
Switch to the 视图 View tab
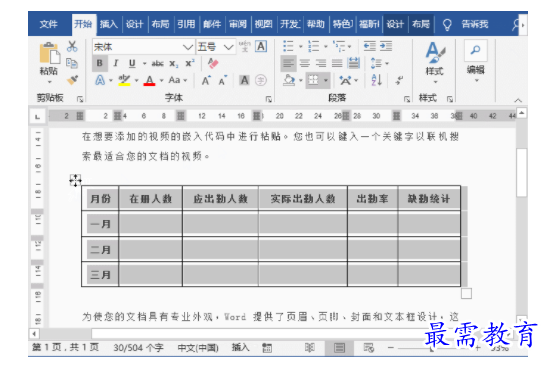(x=263, y=24)
